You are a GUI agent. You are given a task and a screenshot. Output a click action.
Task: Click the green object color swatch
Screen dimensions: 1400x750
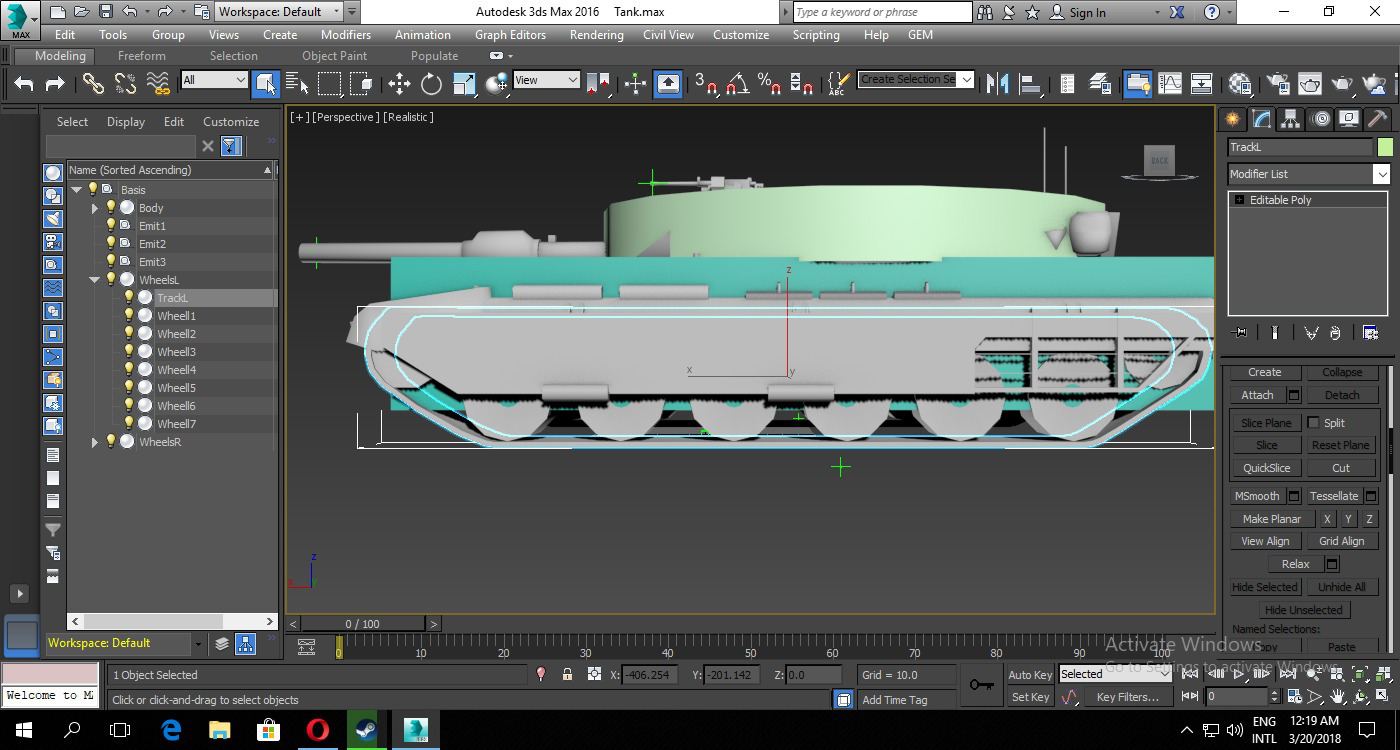tap(1385, 147)
